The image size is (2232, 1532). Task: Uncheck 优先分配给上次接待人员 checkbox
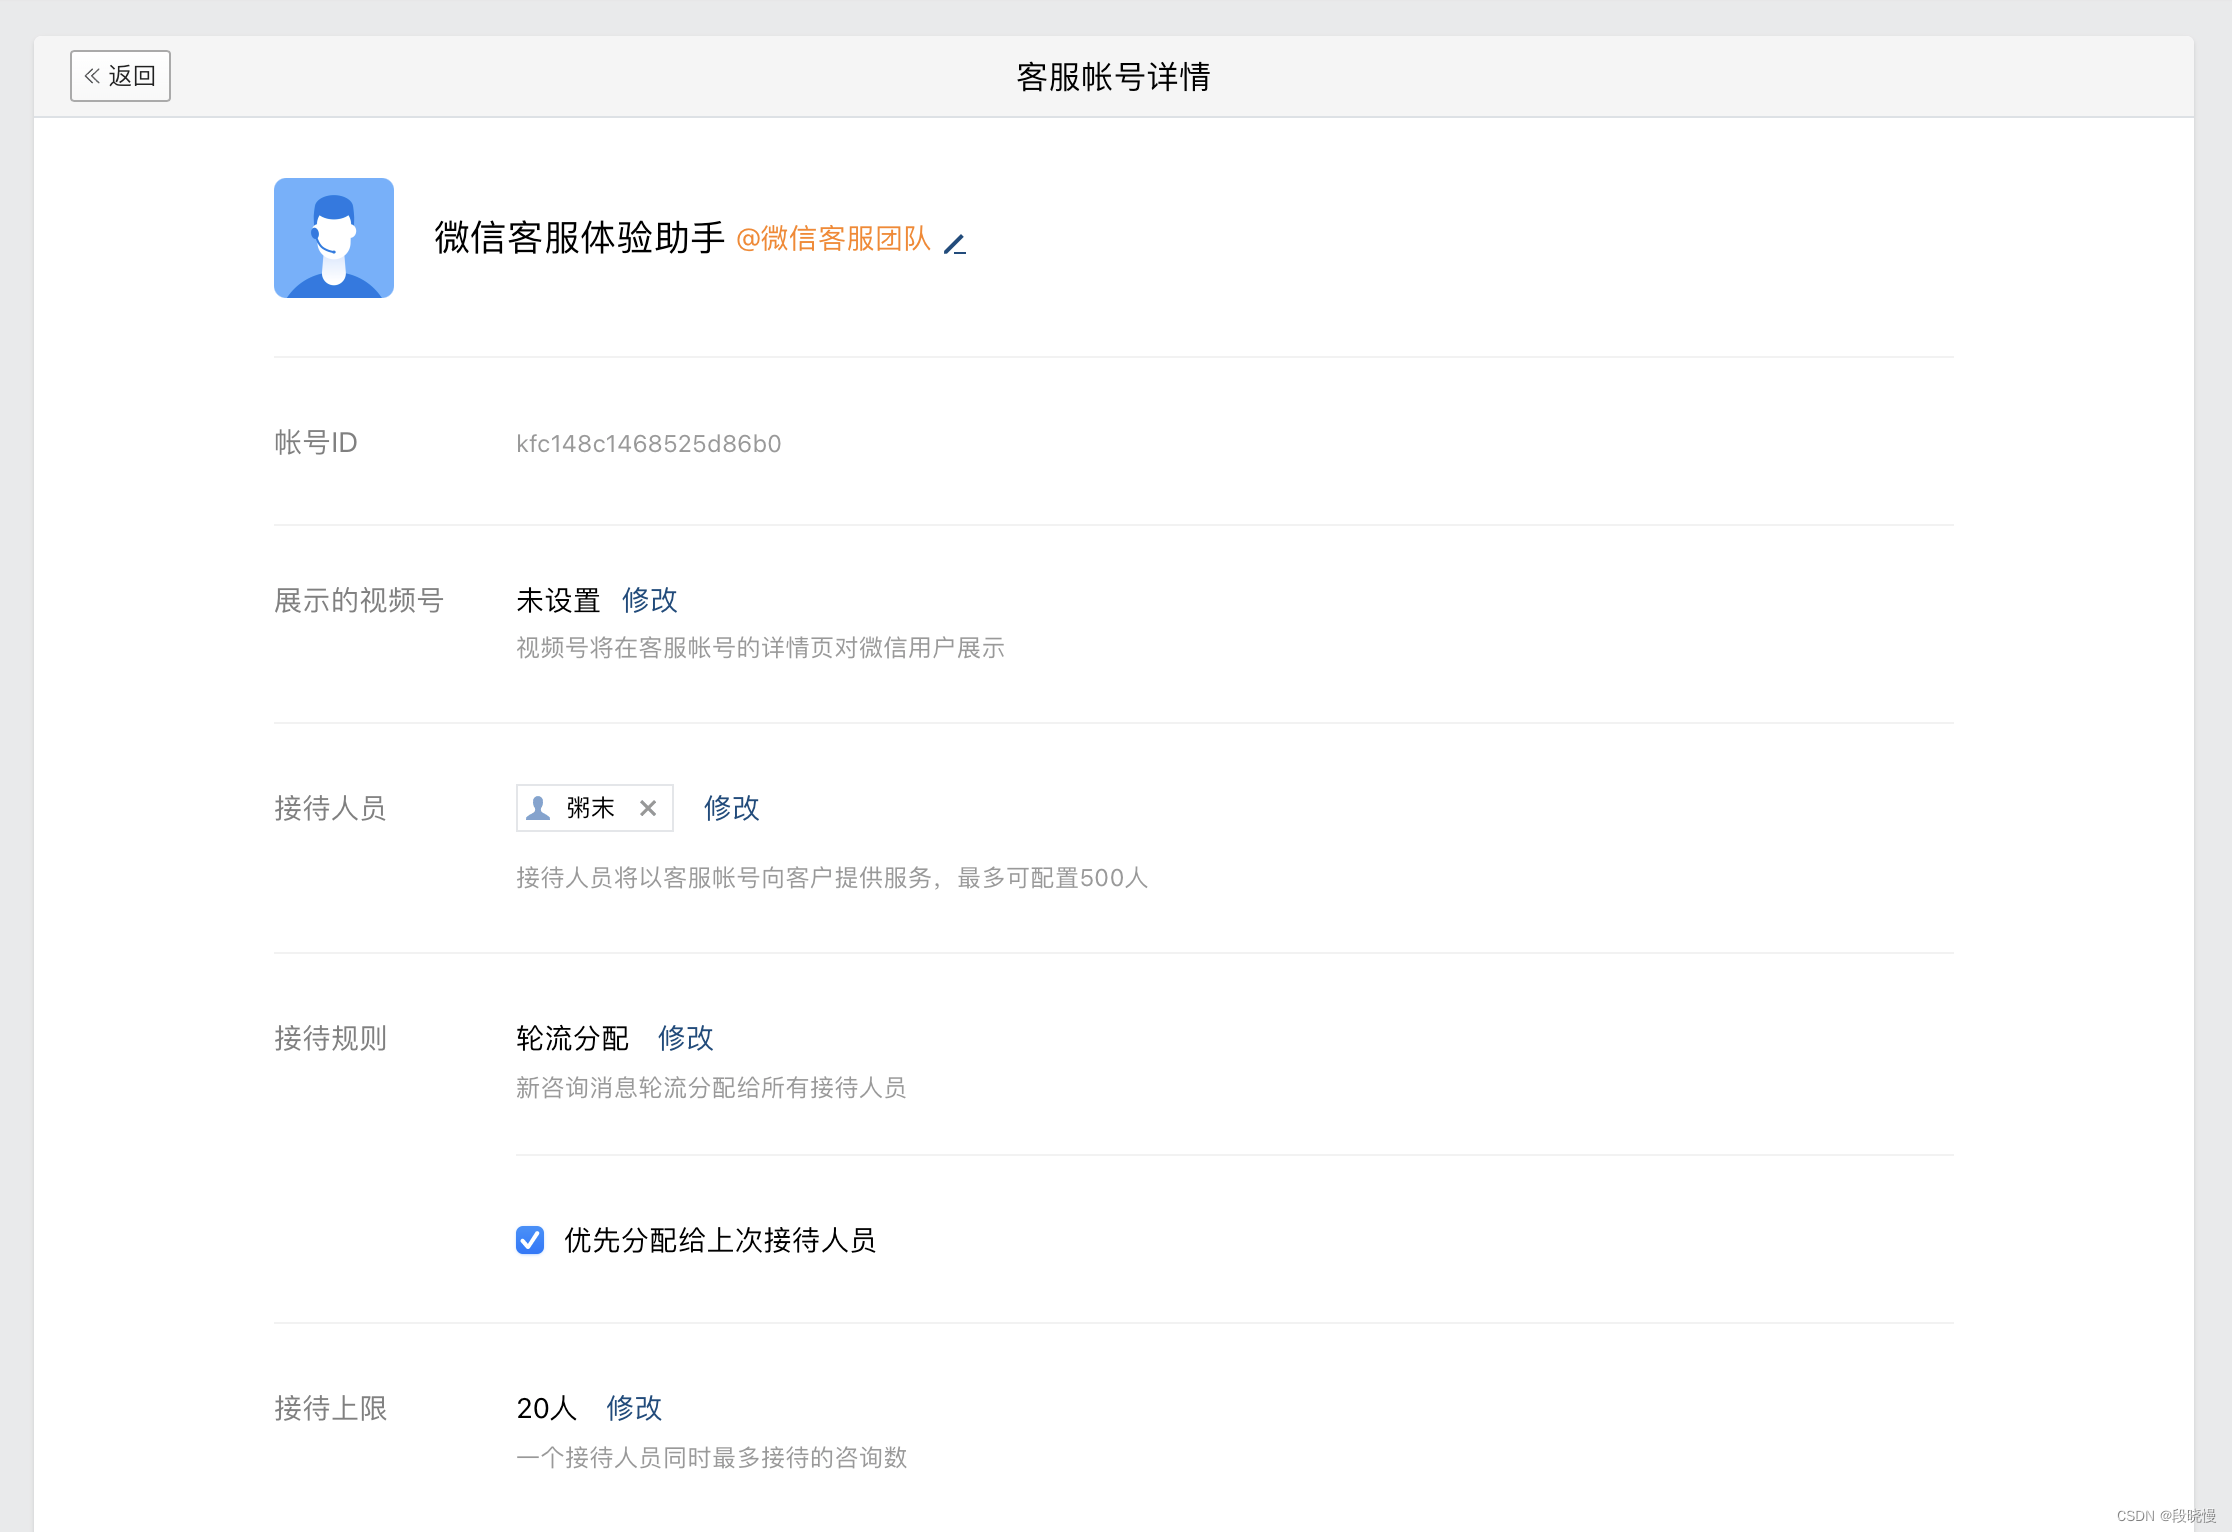point(530,1240)
